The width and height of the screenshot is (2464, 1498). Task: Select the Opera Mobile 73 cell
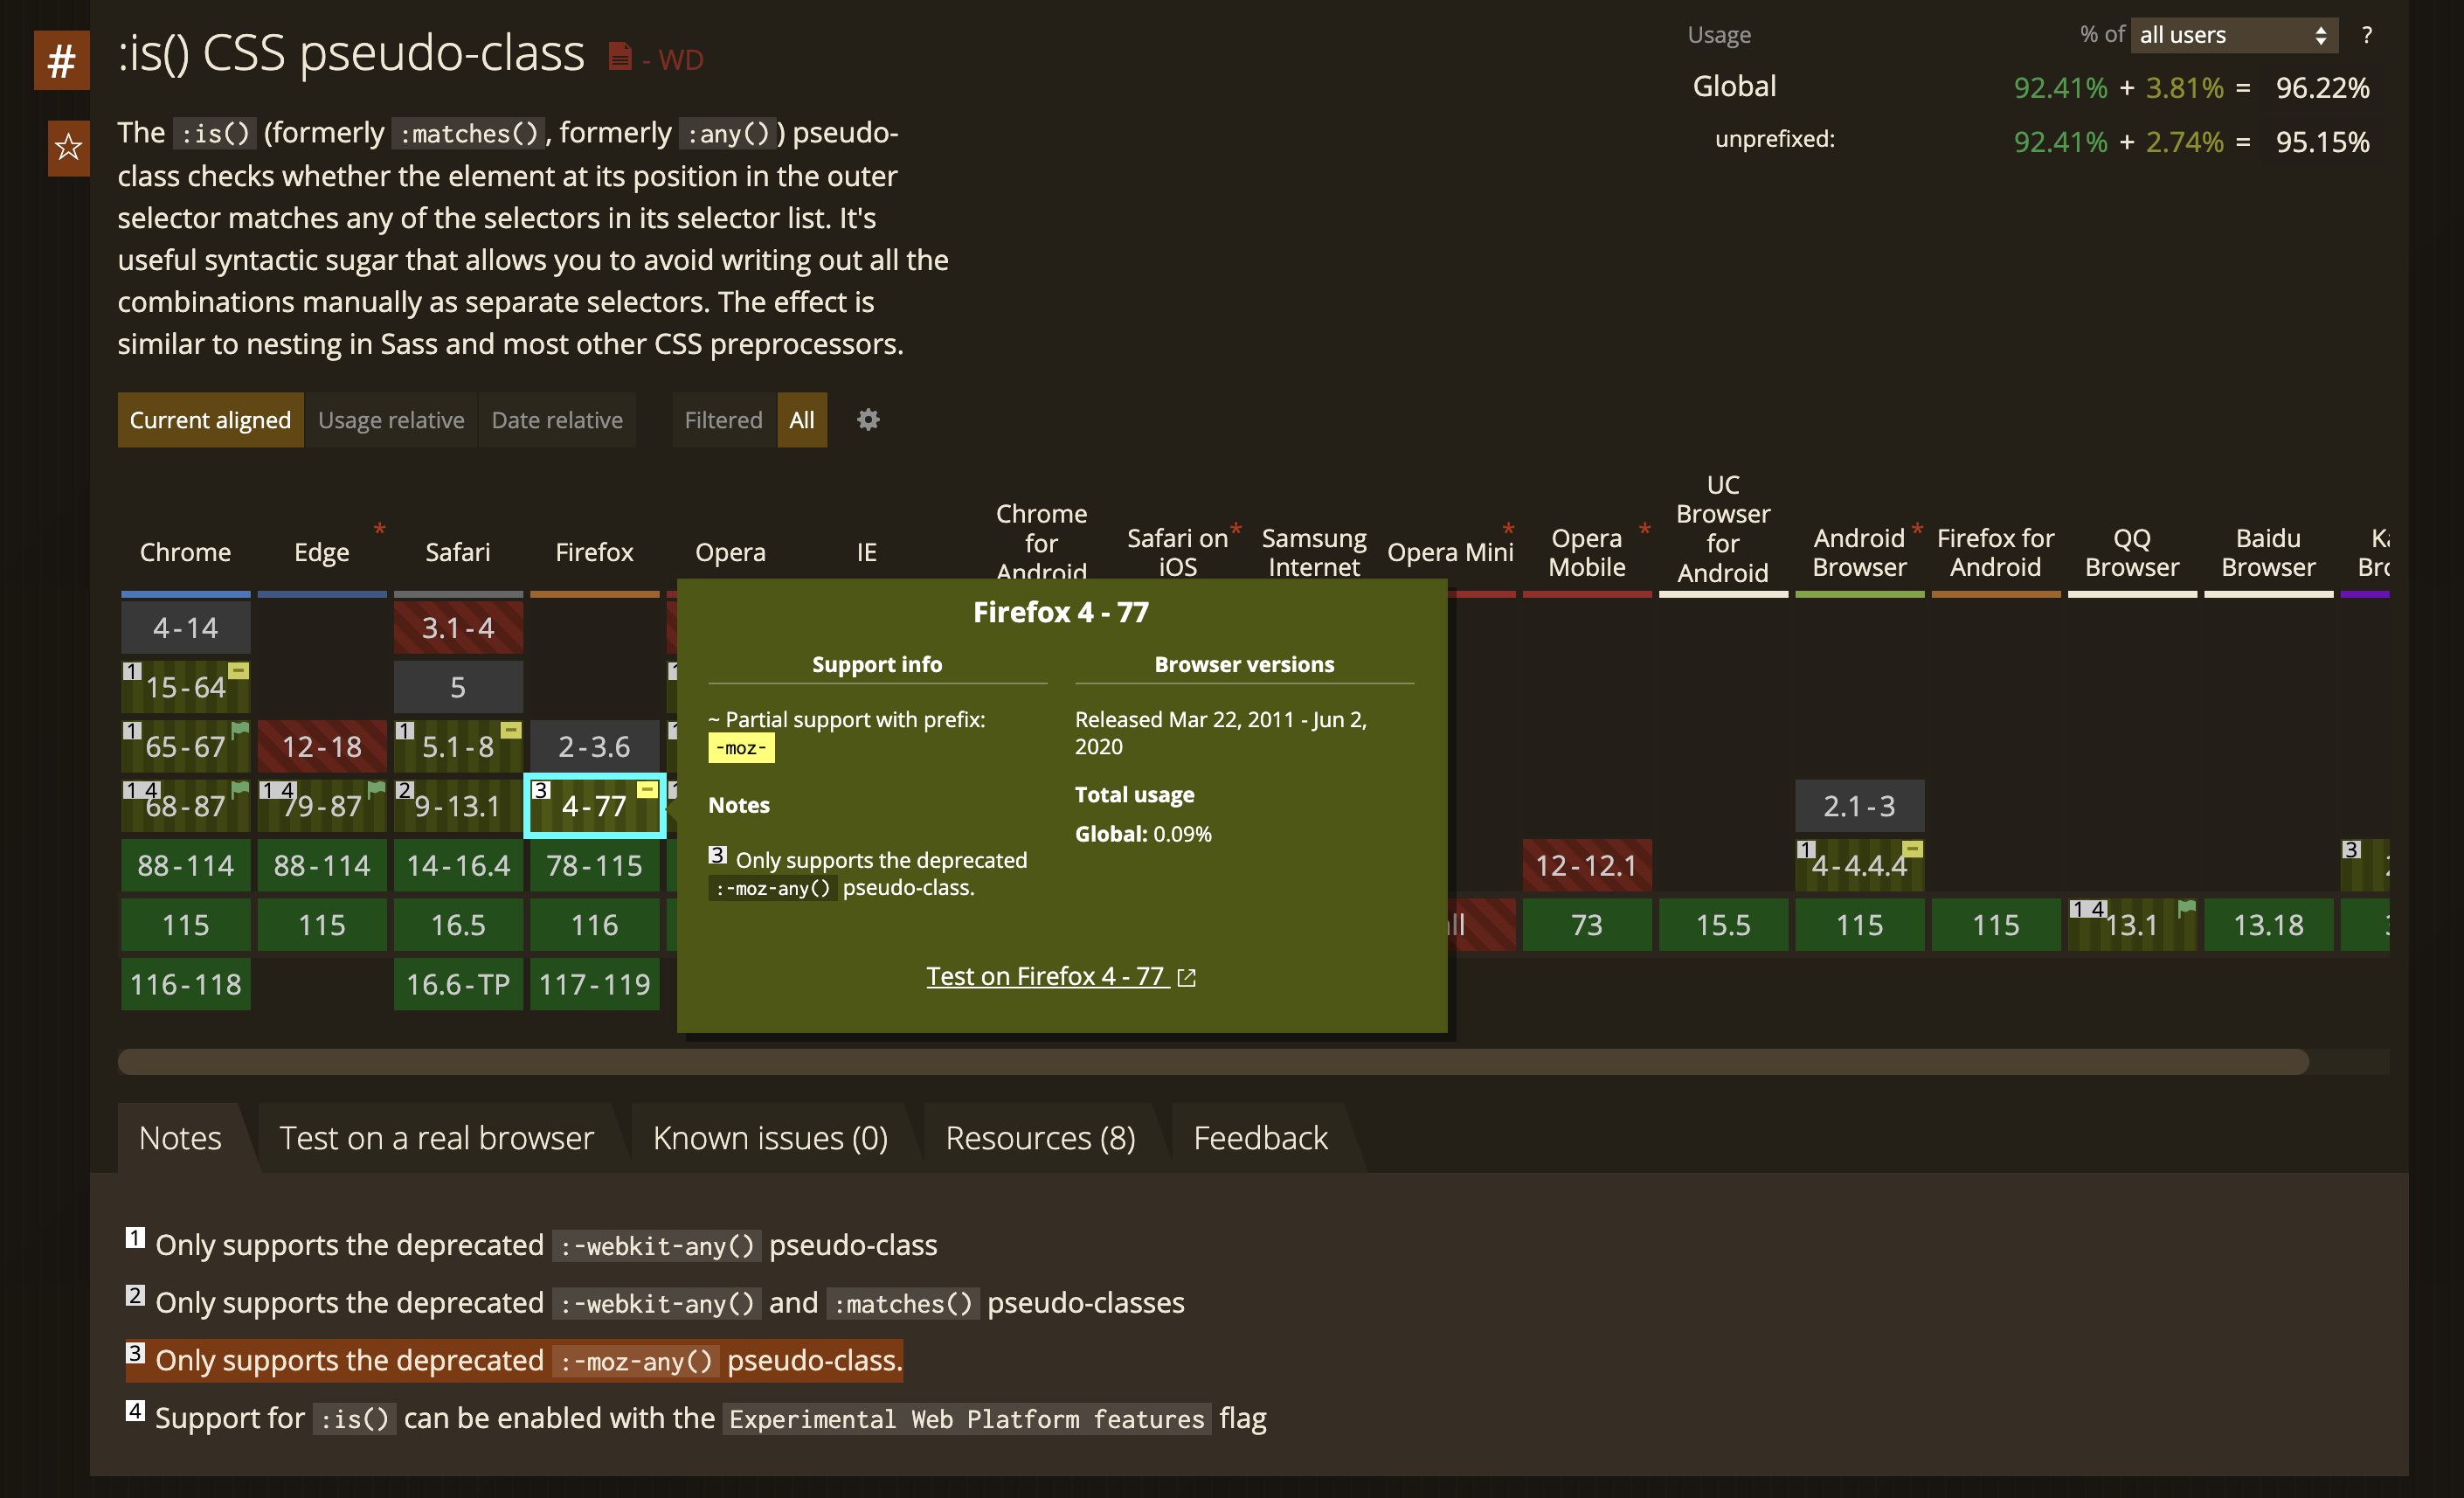click(1587, 925)
